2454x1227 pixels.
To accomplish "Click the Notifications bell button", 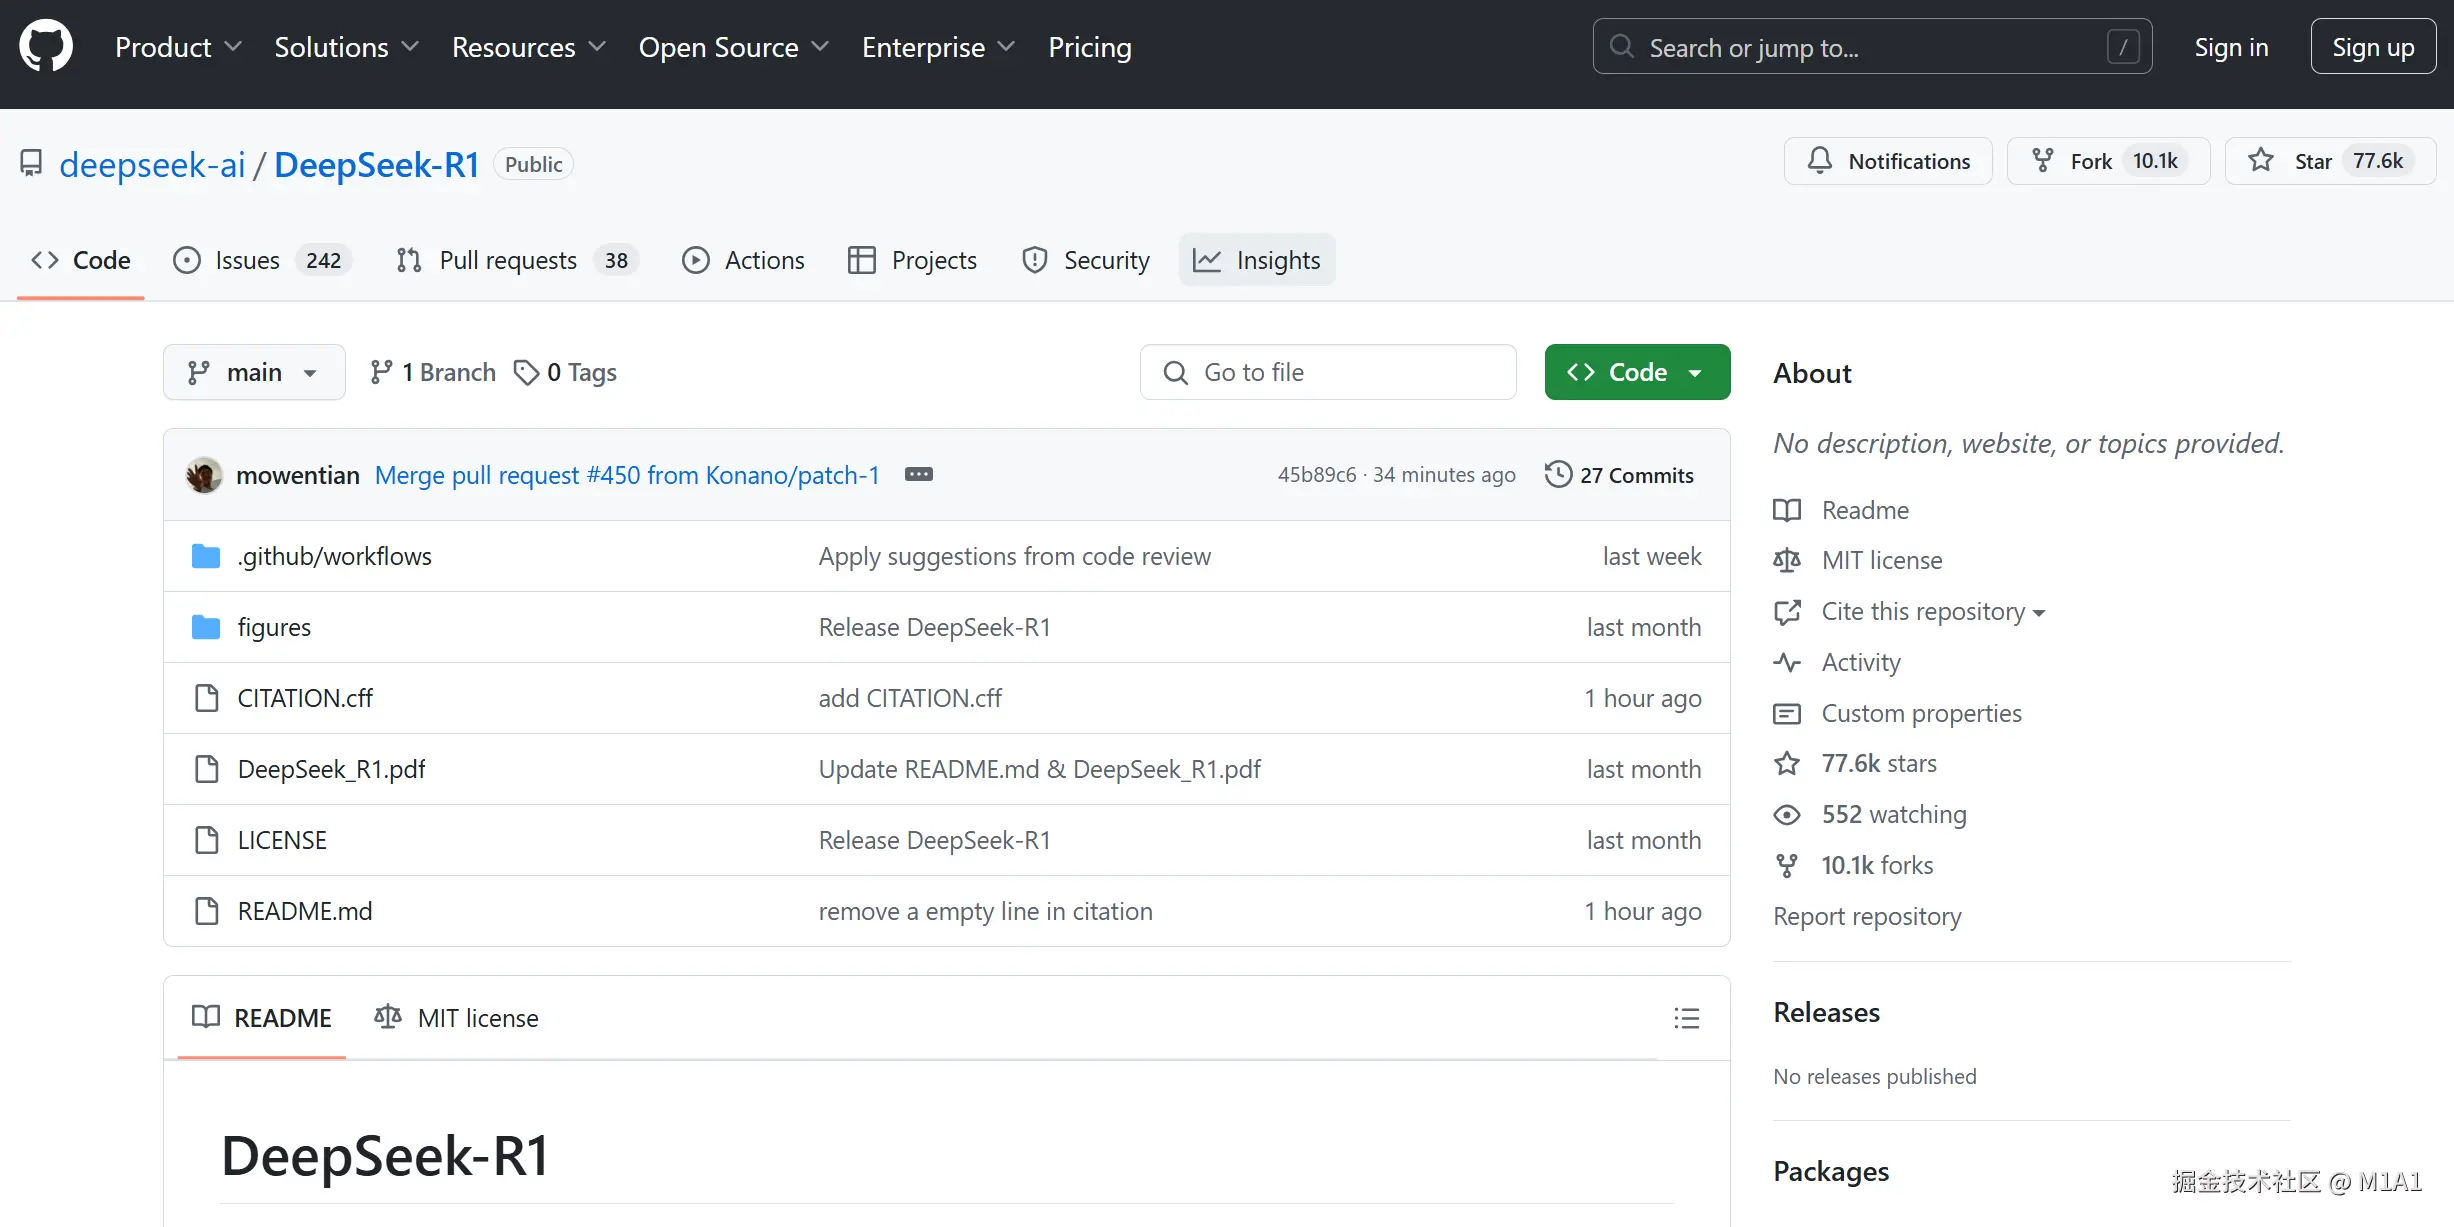I will coord(1888,161).
